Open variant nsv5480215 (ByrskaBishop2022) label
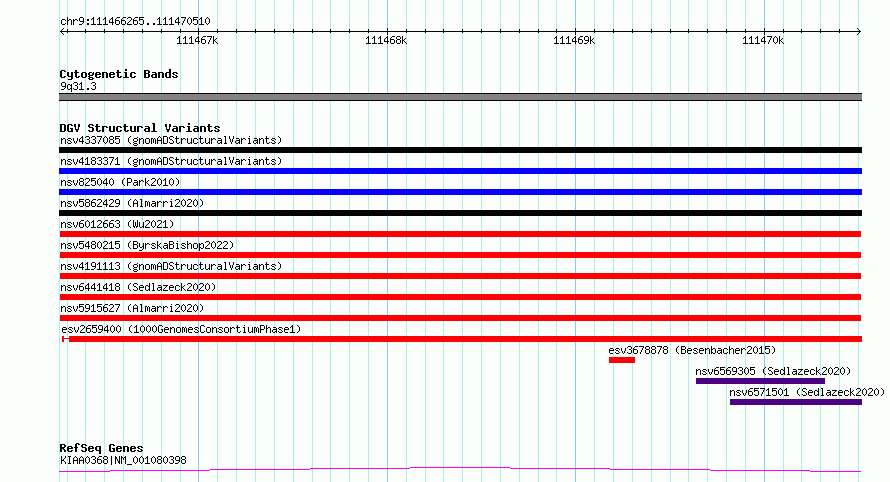The width and height of the screenshot is (890, 482). [x=147, y=245]
